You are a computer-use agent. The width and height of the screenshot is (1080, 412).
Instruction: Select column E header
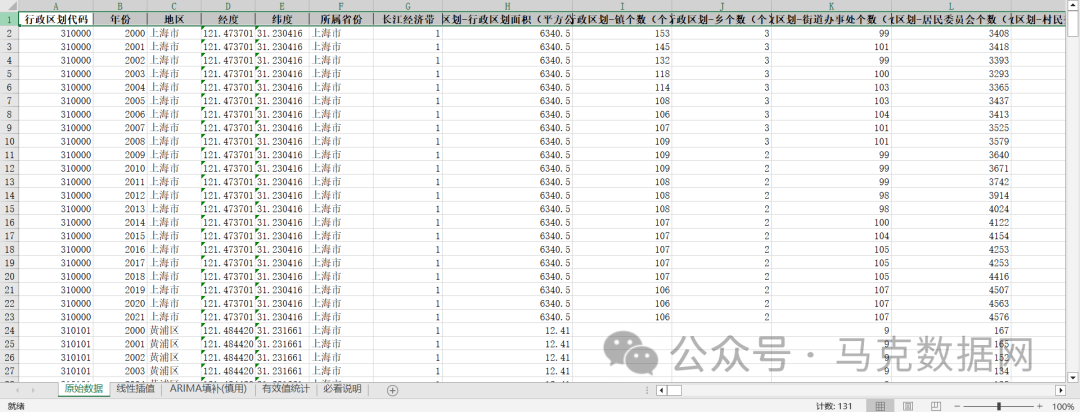tap(282, 6)
